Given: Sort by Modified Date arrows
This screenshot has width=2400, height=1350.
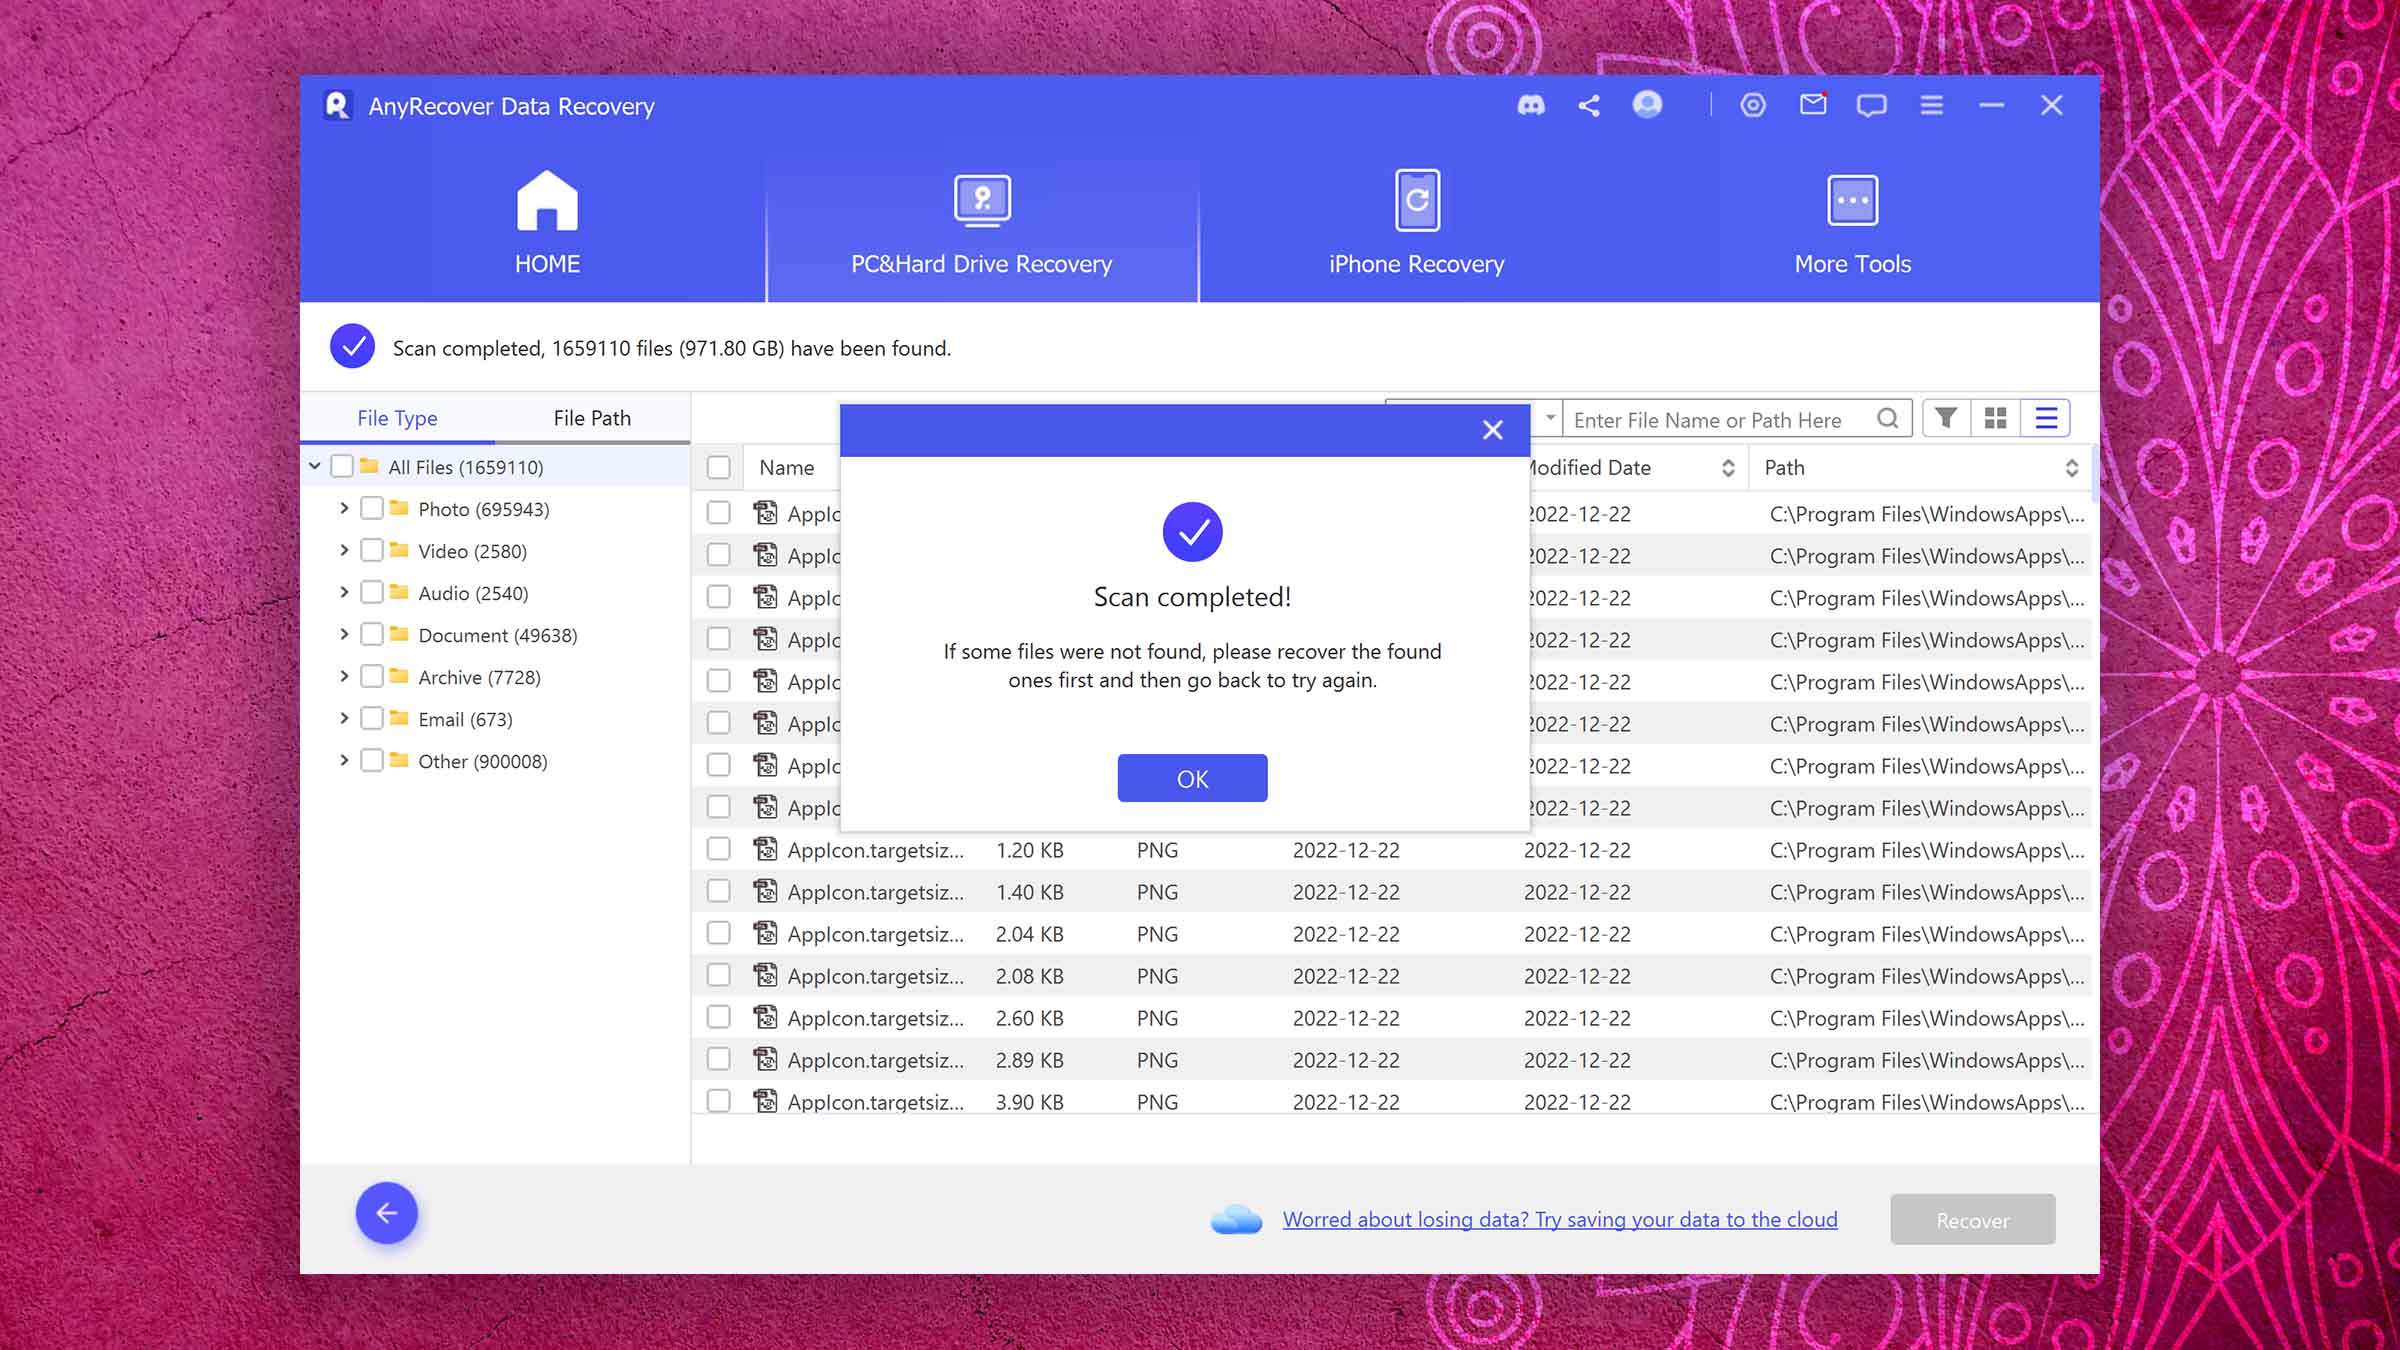Looking at the screenshot, I should point(1728,467).
